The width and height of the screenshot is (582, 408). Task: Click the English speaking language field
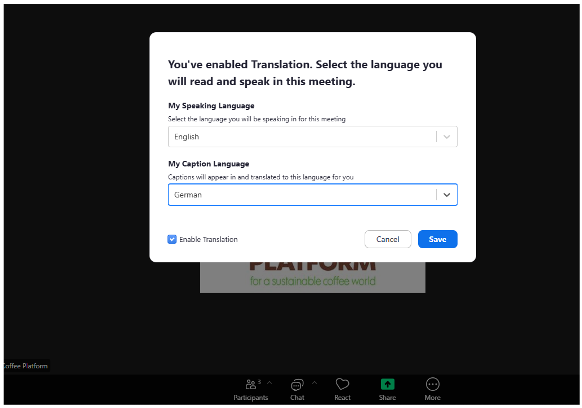click(313, 137)
